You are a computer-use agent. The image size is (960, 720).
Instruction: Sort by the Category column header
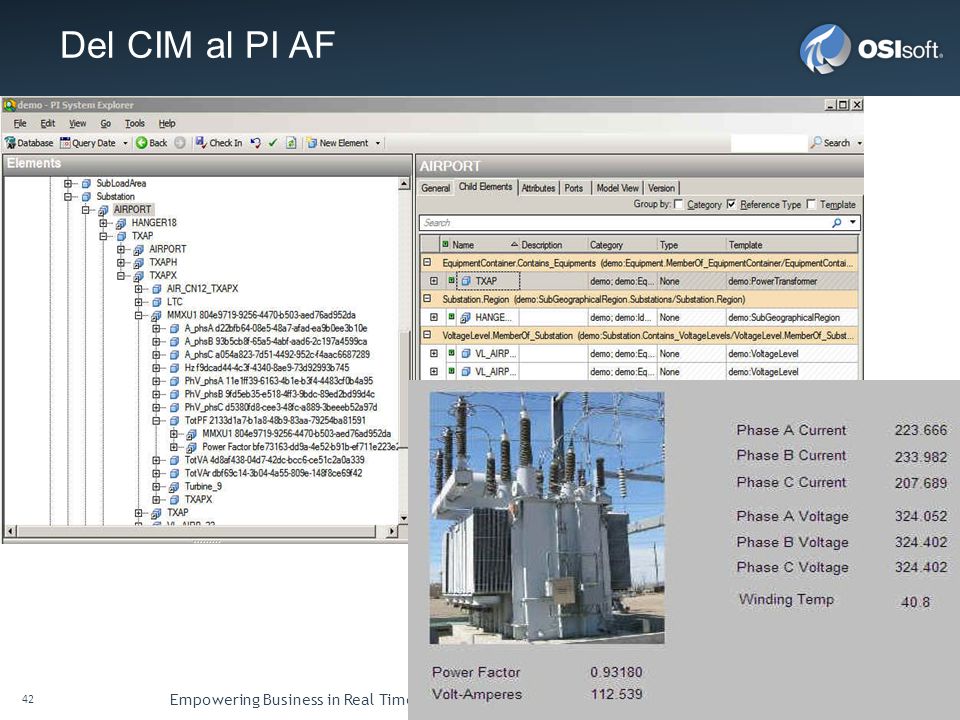point(623,245)
